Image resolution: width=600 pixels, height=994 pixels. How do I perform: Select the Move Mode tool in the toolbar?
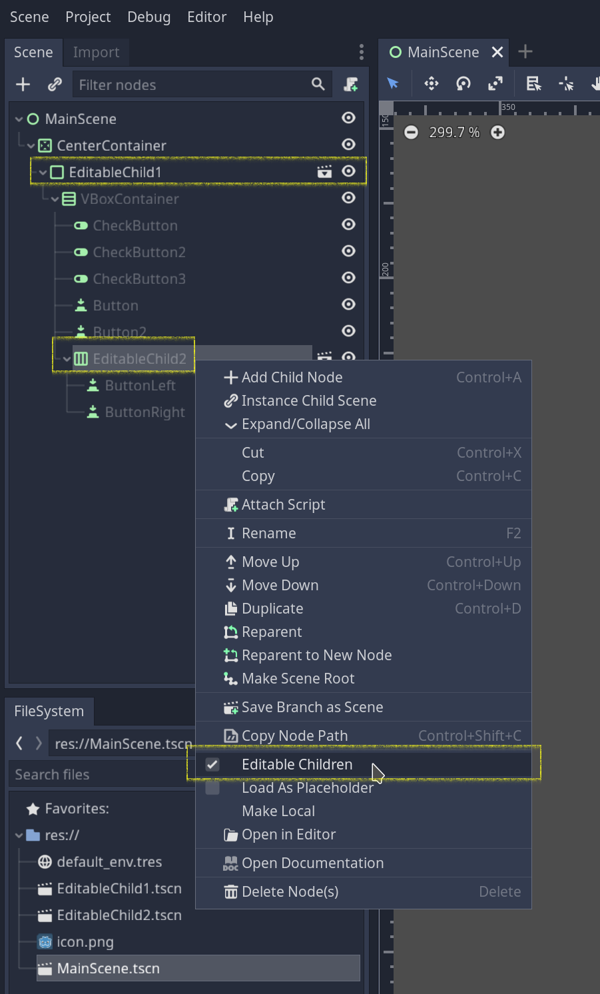[430, 84]
